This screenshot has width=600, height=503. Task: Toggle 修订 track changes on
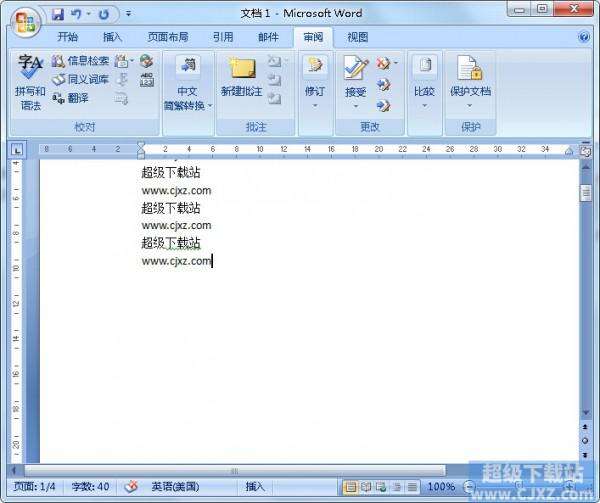tap(315, 68)
